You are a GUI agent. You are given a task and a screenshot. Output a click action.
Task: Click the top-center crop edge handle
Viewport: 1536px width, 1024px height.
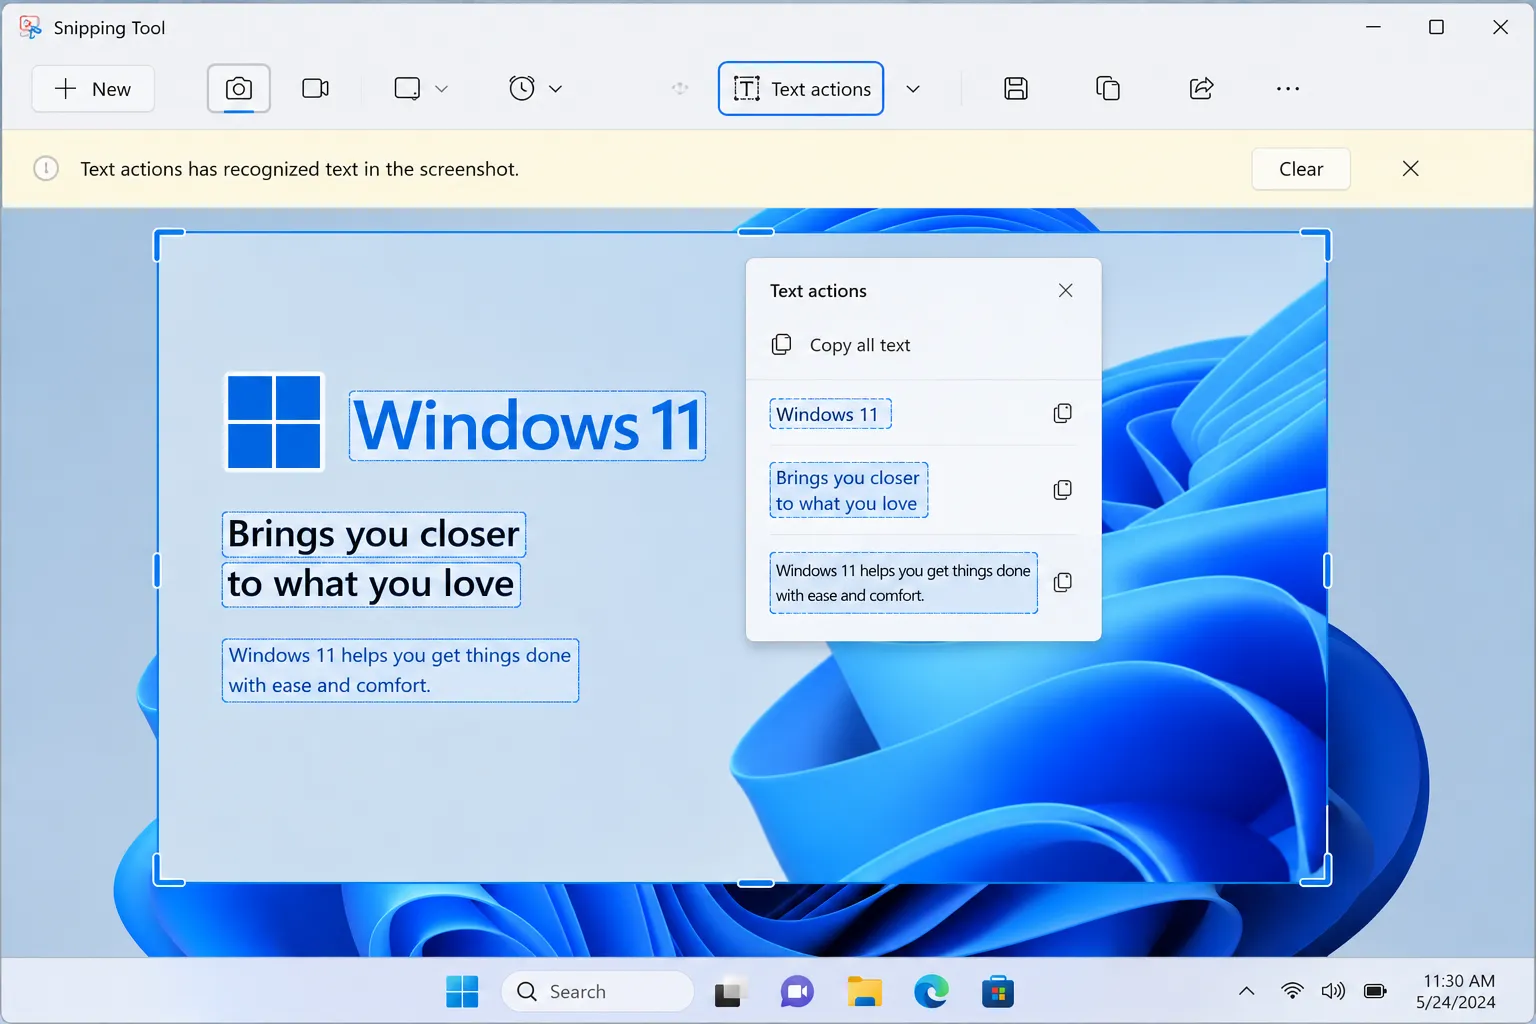pyautogui.click(x=756, y=232)
